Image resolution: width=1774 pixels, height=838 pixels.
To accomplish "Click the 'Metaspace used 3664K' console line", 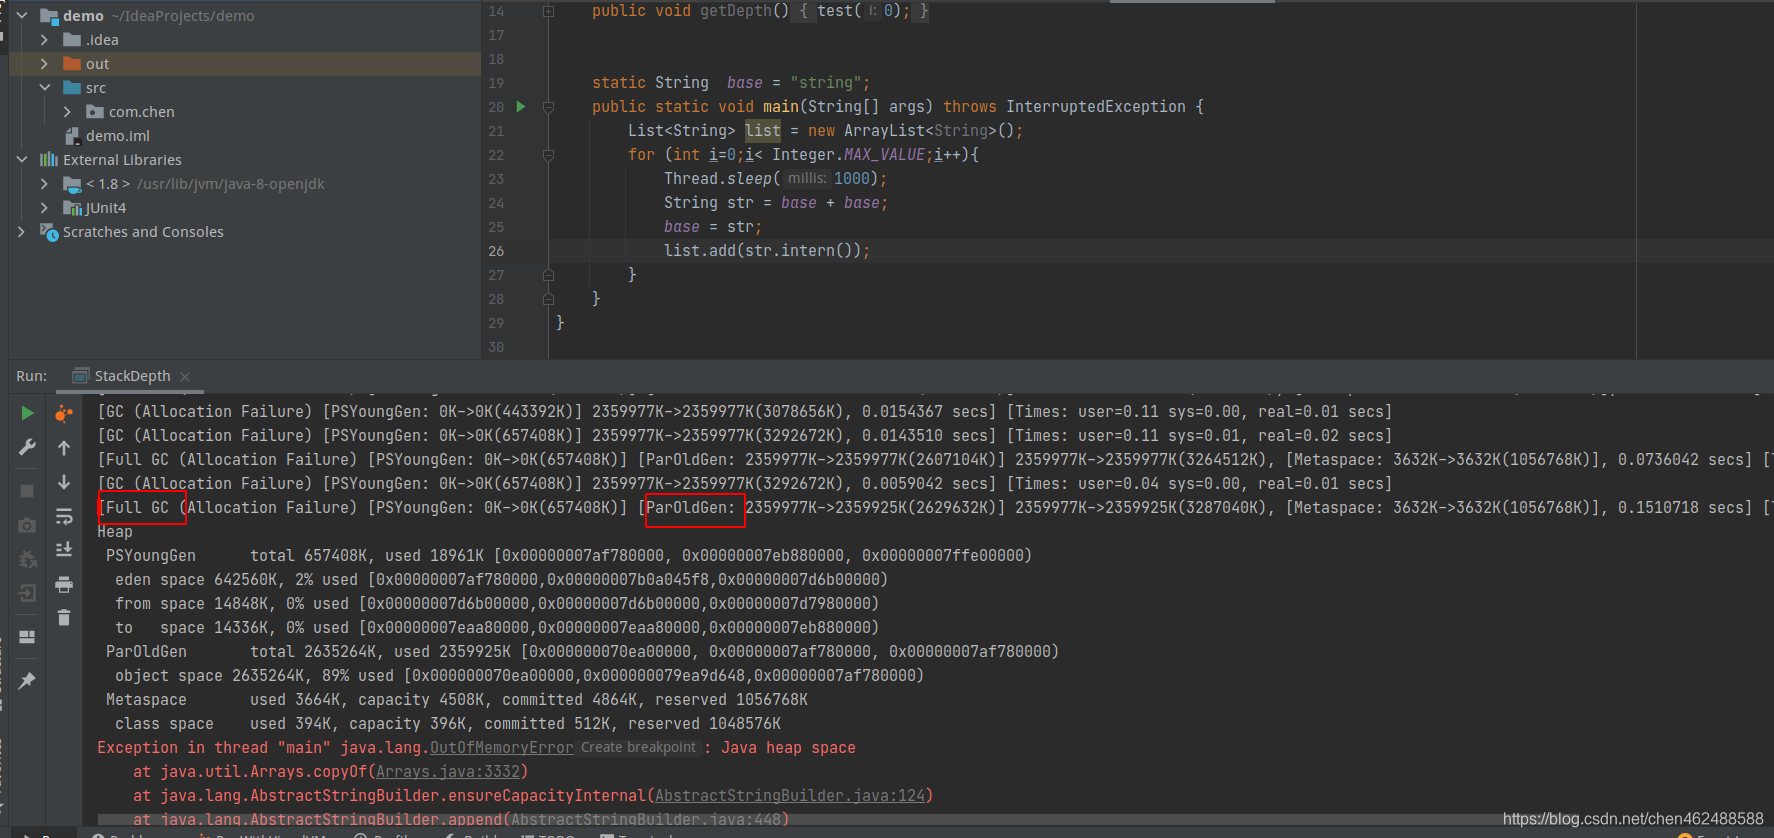I will [x=457, y=700].
